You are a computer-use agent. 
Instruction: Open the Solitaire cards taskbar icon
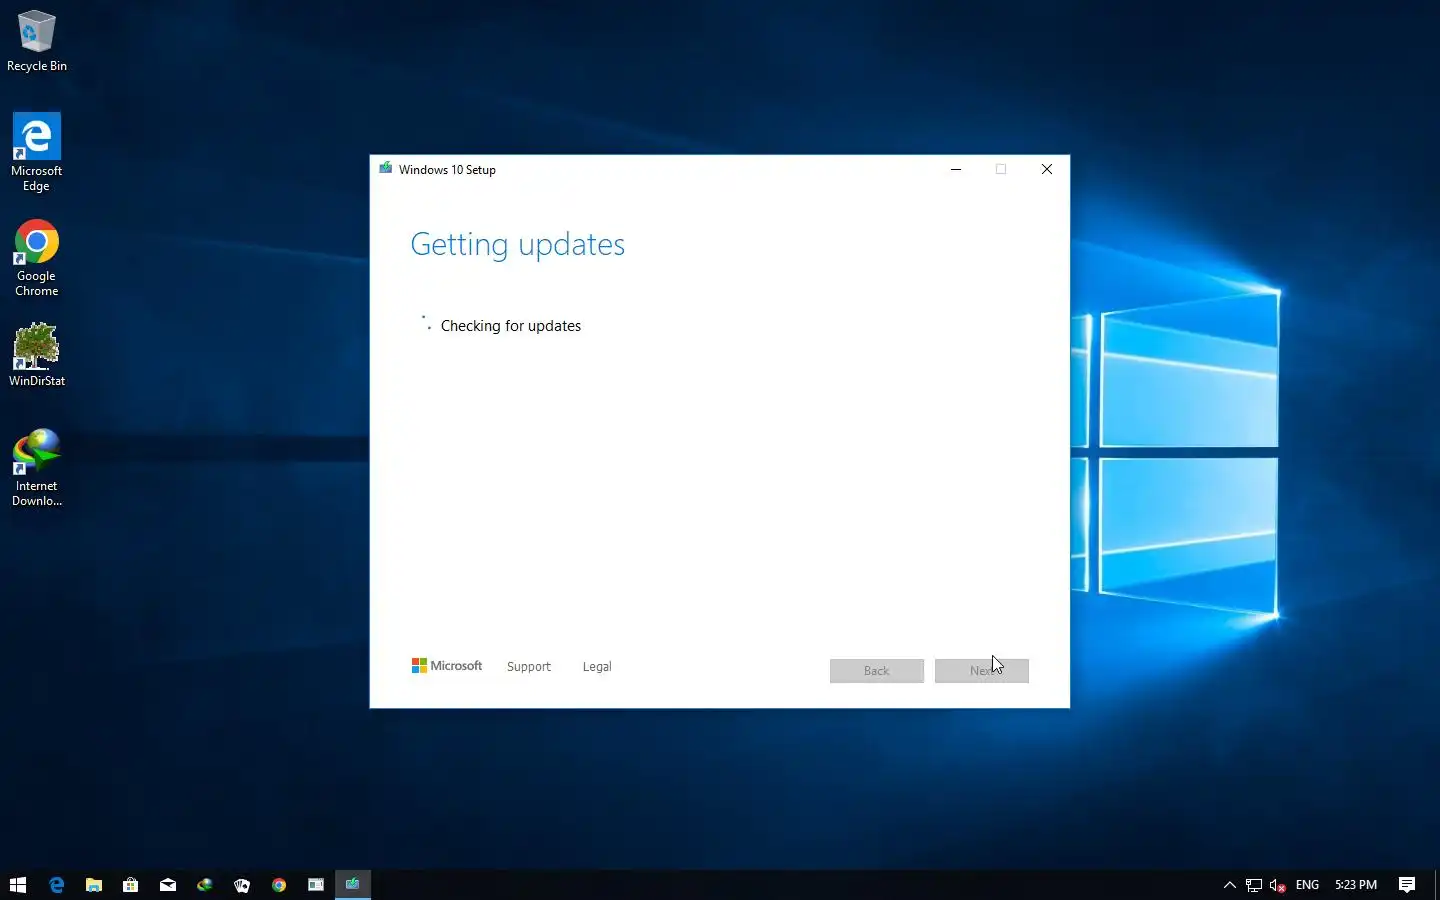click(x=242, y=885)
